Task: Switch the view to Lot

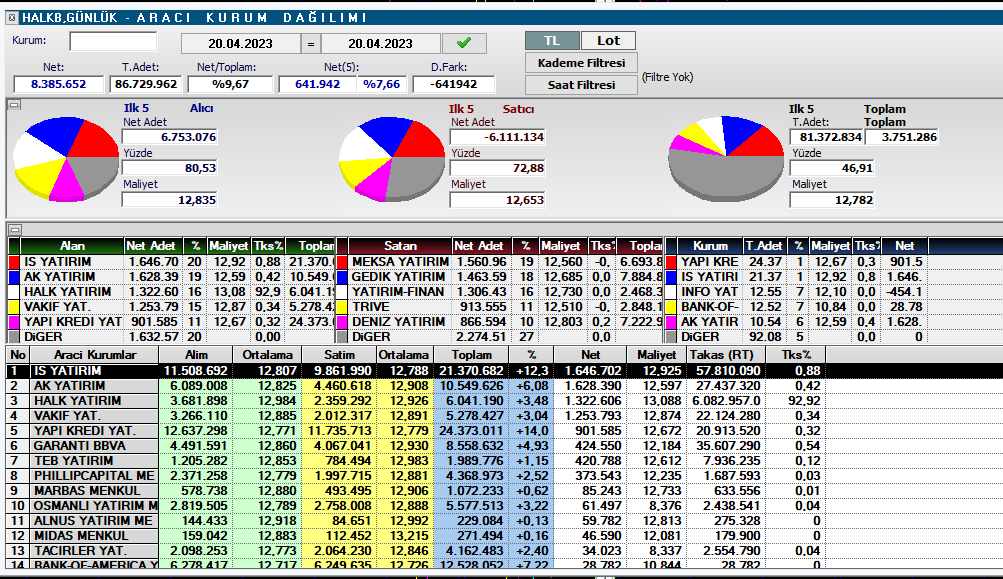Action: point(608,41)
